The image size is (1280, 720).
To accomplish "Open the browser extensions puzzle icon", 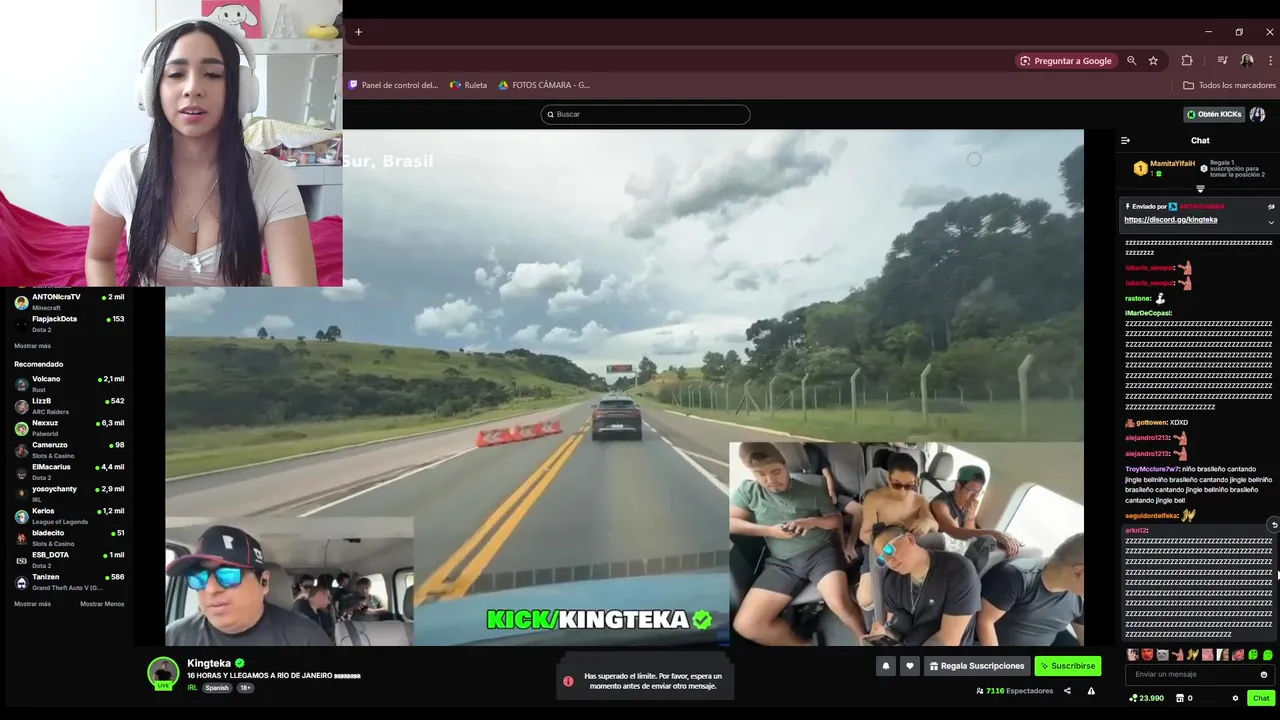I will (1187, 61).
